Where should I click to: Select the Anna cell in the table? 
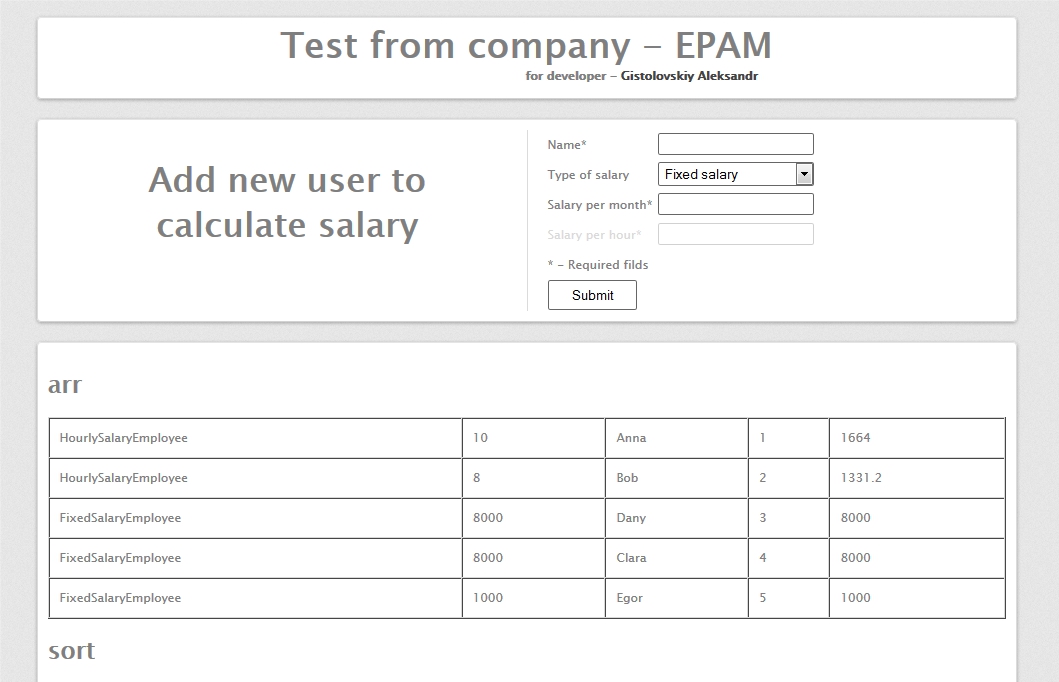[631, 438]
